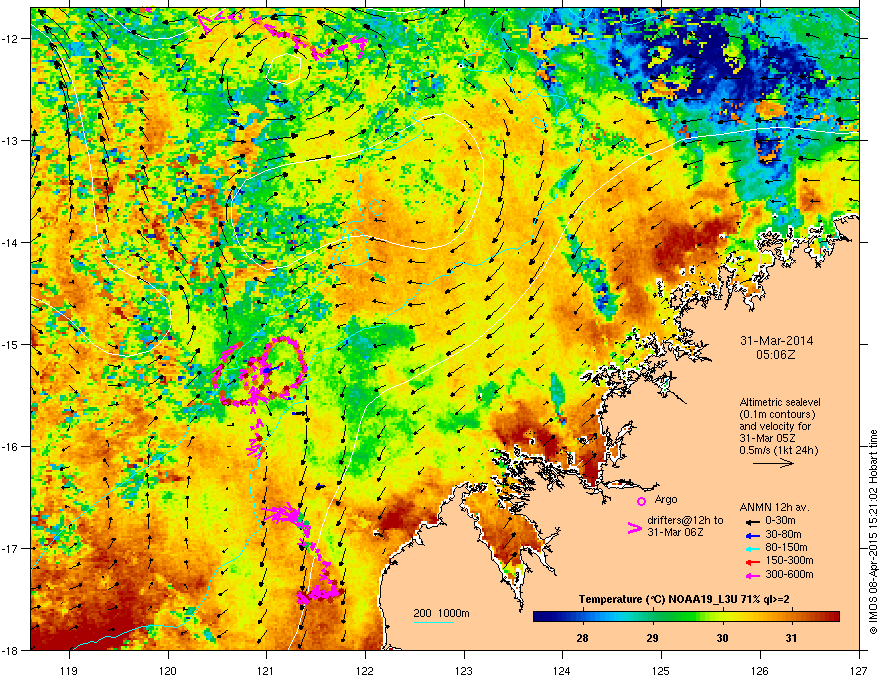Image resolution: width=880 pixels, height=680 pixels.
Task: Click the '200 1000m' isobath label
Action: (x=441, y=613)
